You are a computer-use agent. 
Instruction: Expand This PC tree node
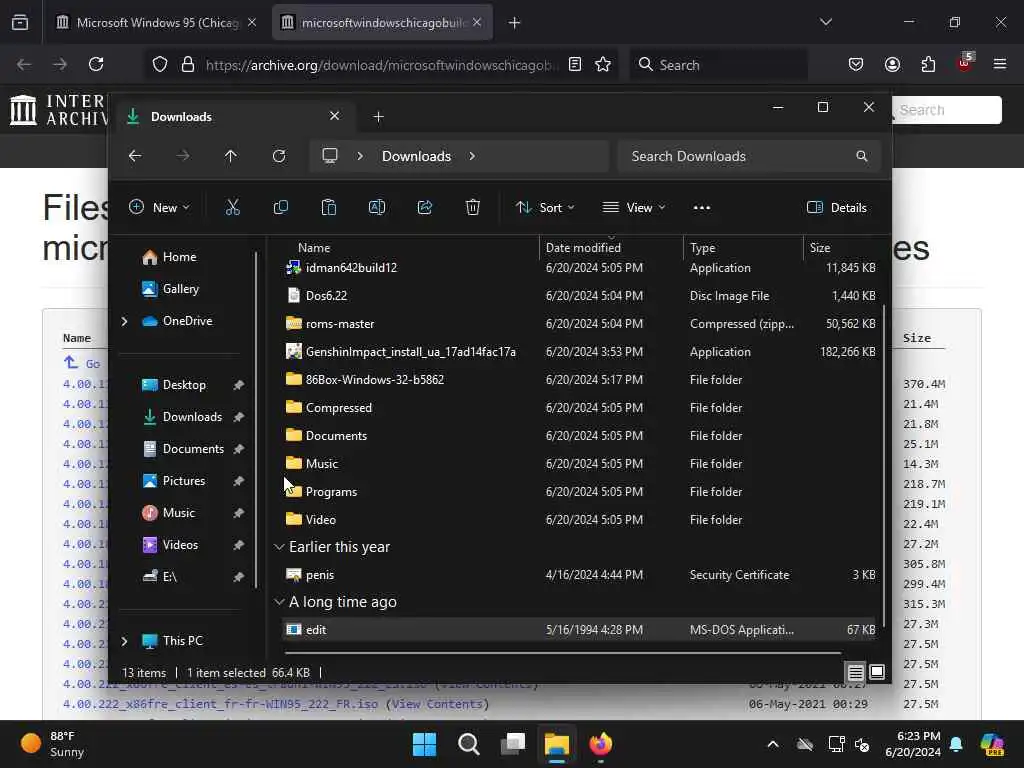pos(125,641)
